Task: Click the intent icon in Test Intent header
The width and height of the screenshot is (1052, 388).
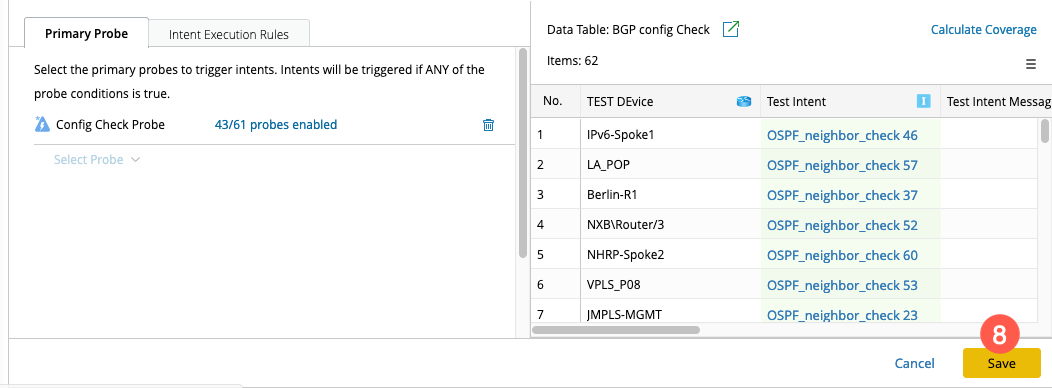Action: click(x=923, y=102)
